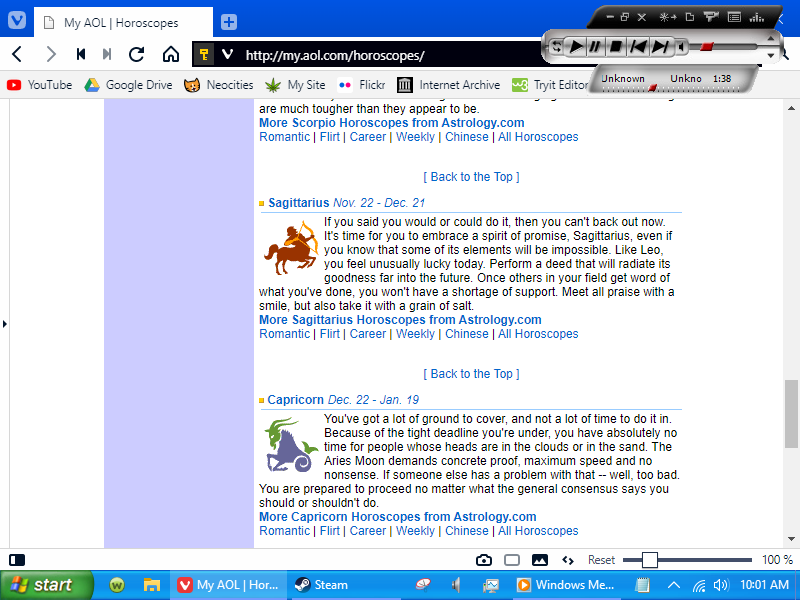Click the rewind history button
800x600 pixels.
click(x=80, y=54)
